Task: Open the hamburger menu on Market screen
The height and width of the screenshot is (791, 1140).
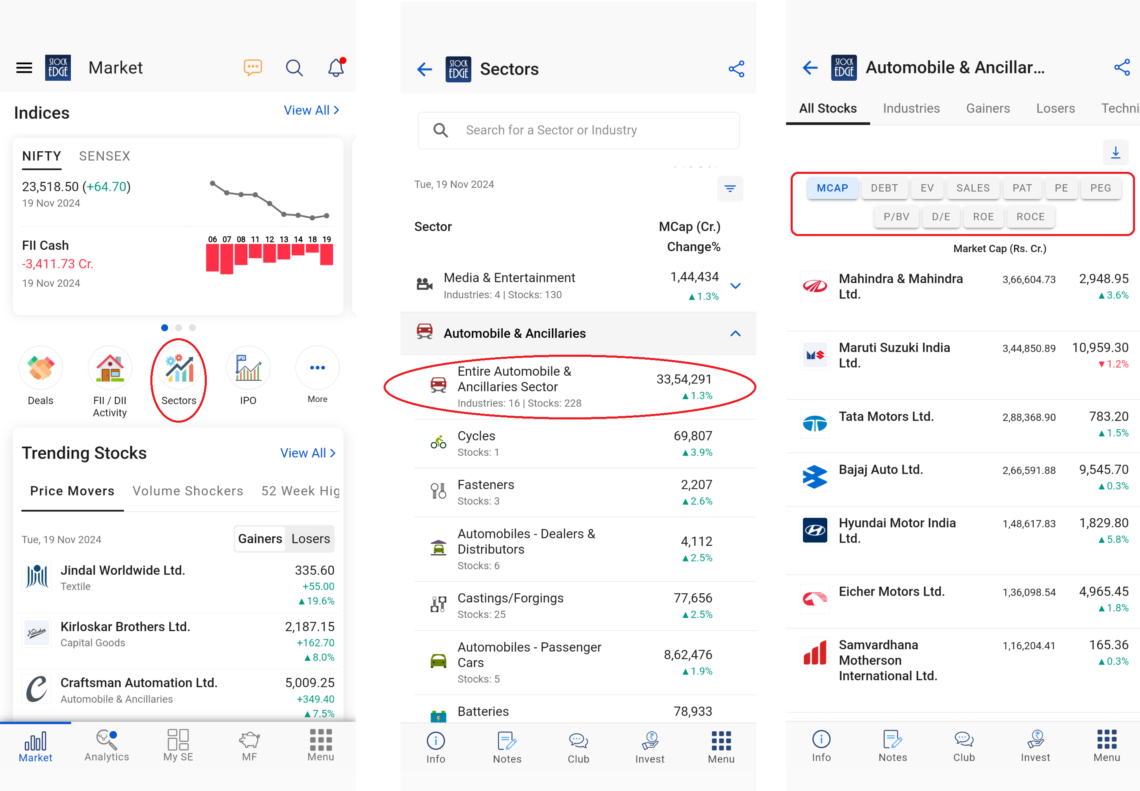Action: point(24,68)
